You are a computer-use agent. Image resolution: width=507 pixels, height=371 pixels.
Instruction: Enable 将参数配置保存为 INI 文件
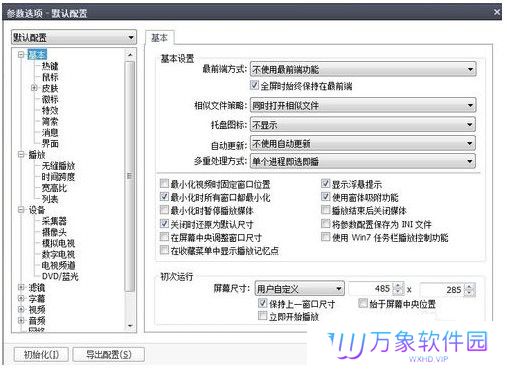325,223
